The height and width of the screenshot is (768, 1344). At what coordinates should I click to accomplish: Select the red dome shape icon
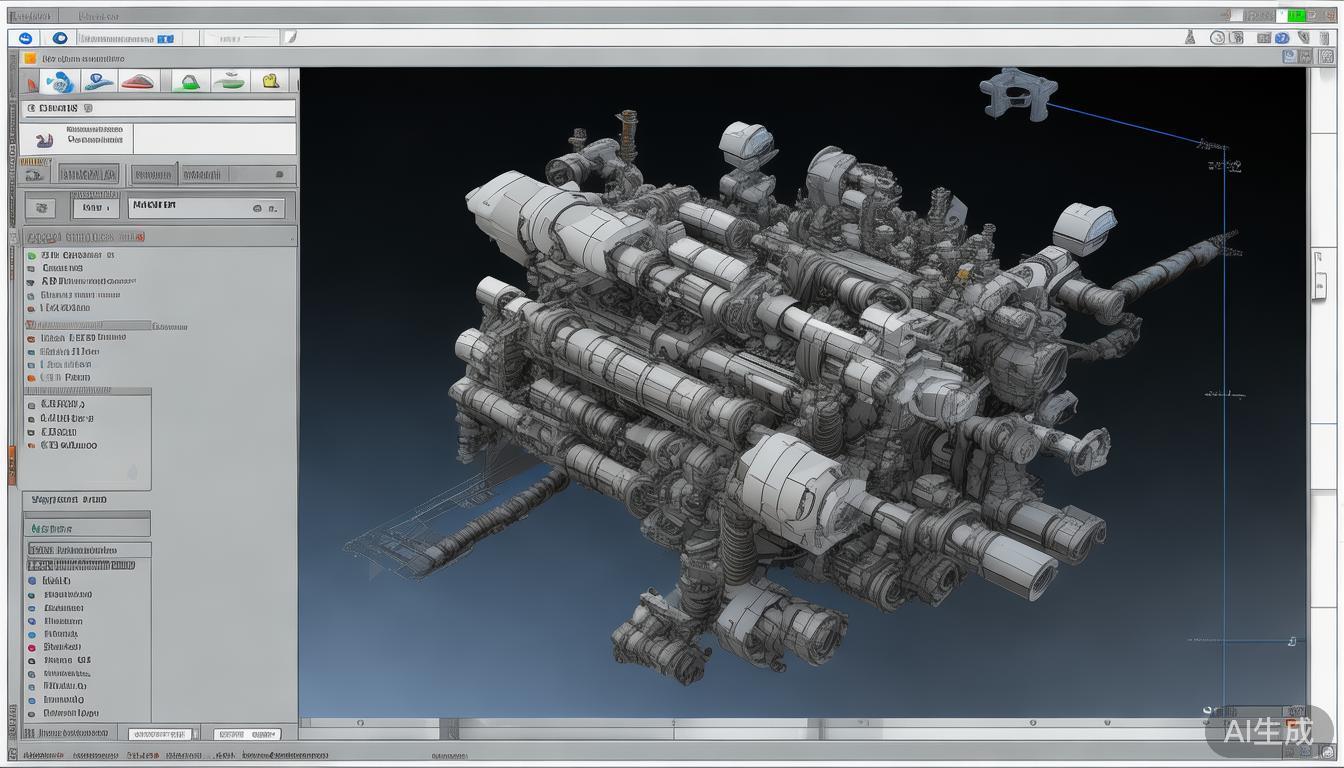point(139,82)
